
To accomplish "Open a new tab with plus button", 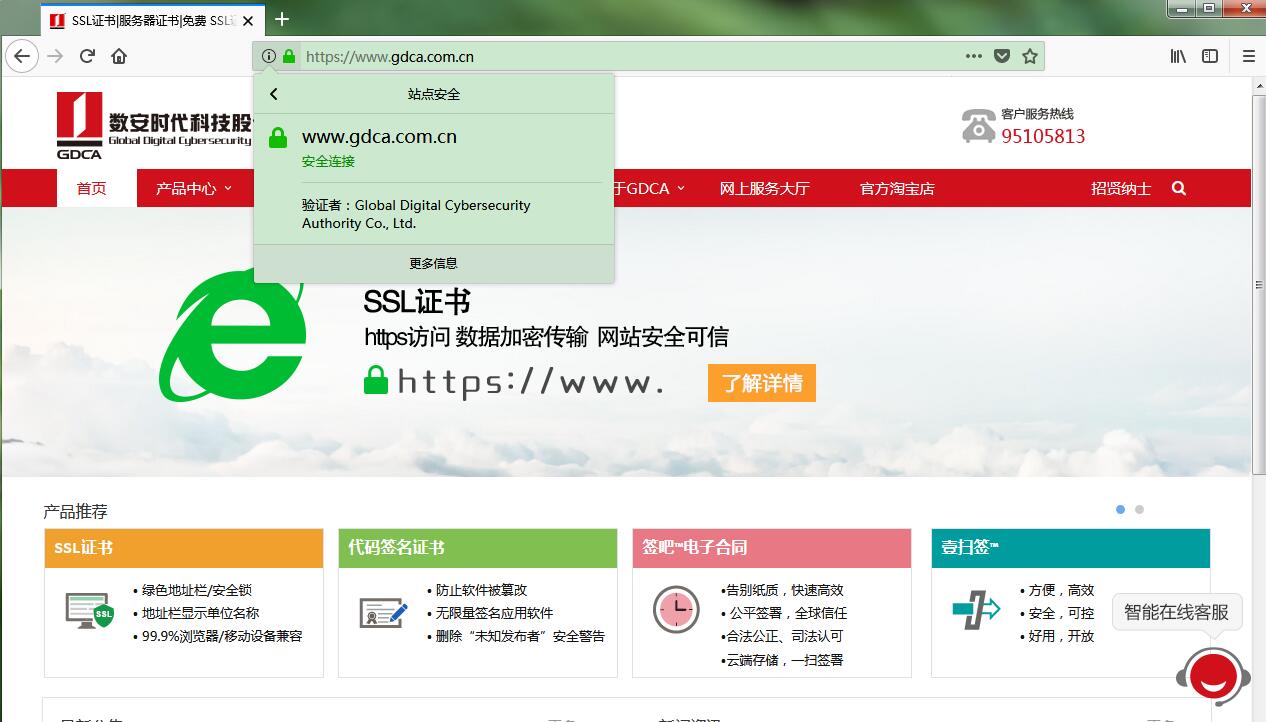I will tap(282, 19).
